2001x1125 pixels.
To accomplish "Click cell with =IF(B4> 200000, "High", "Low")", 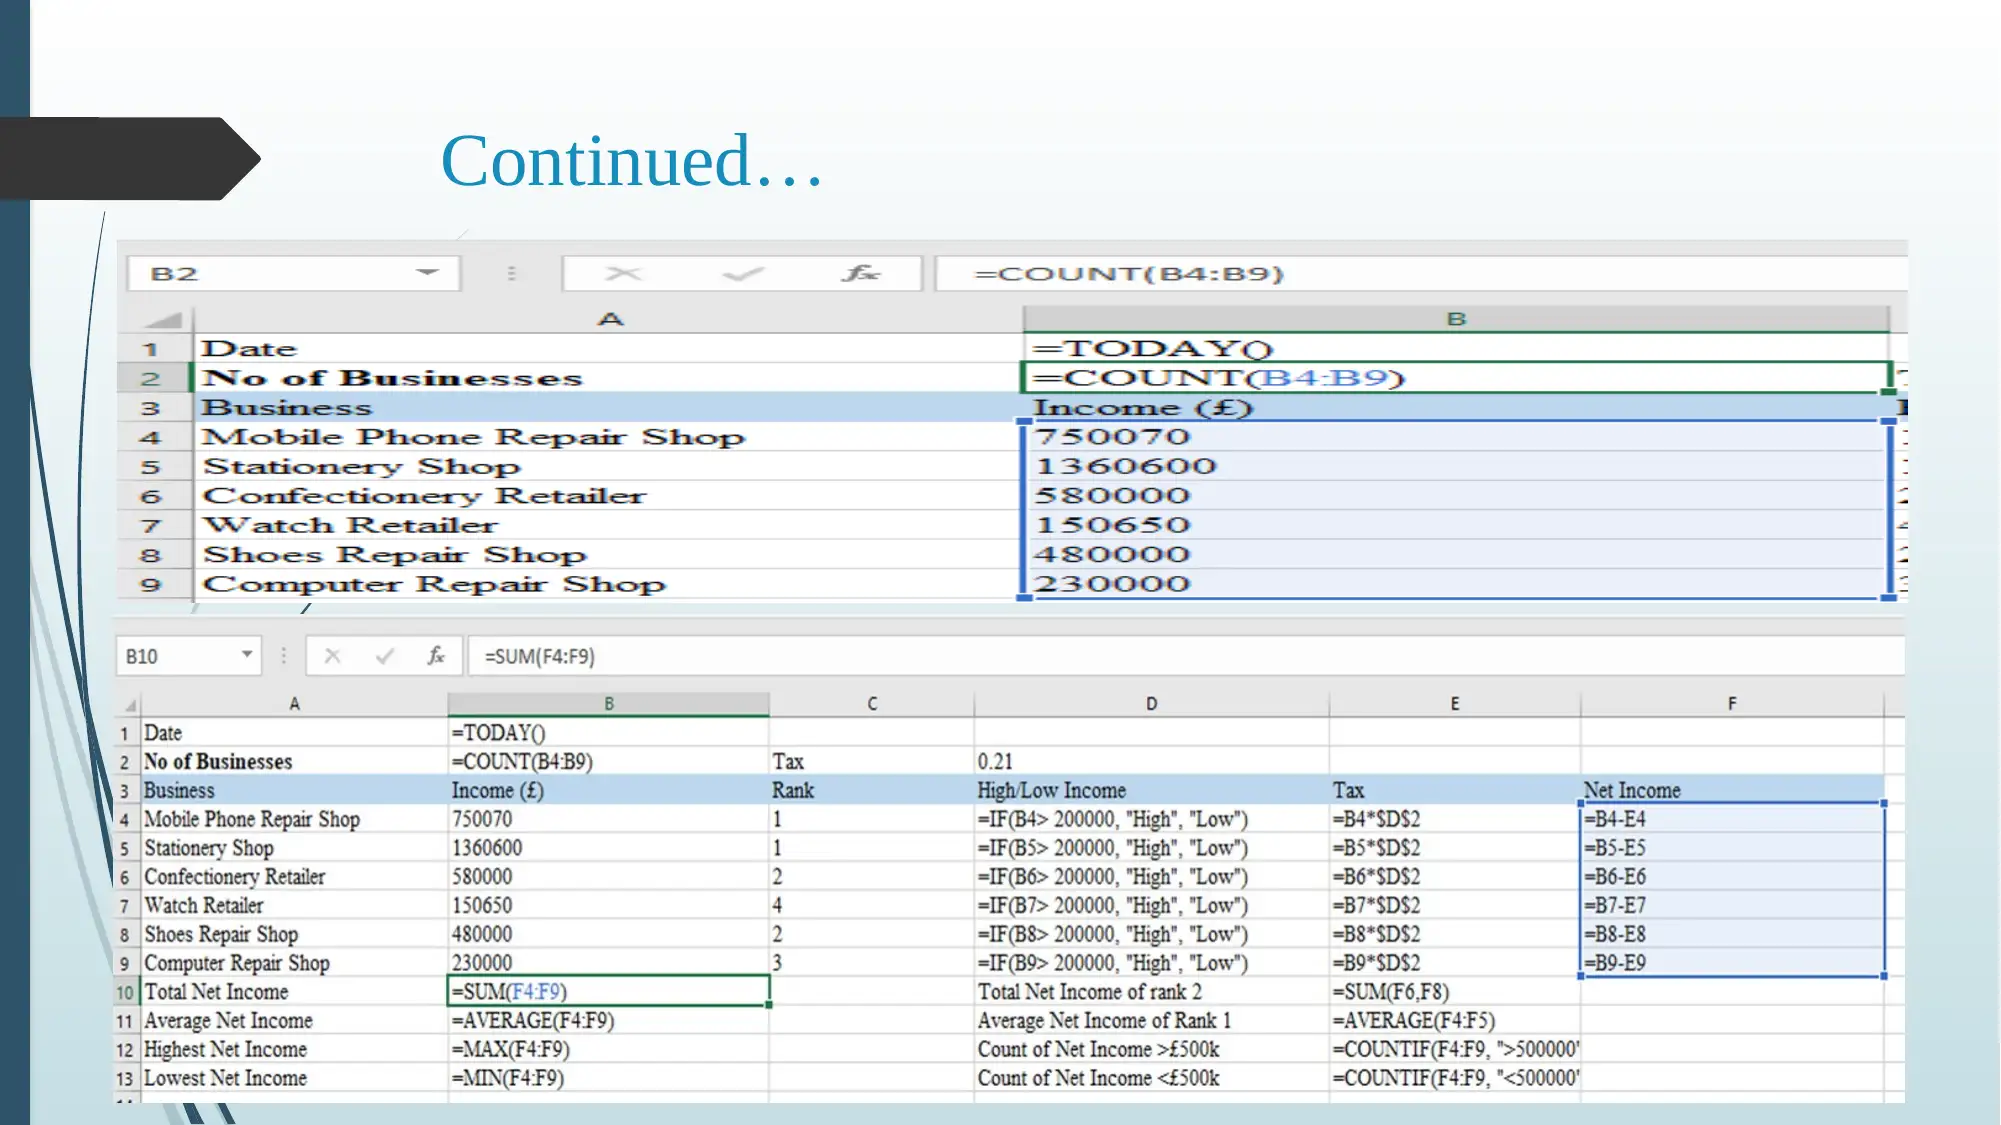I will click(1151, 819).
